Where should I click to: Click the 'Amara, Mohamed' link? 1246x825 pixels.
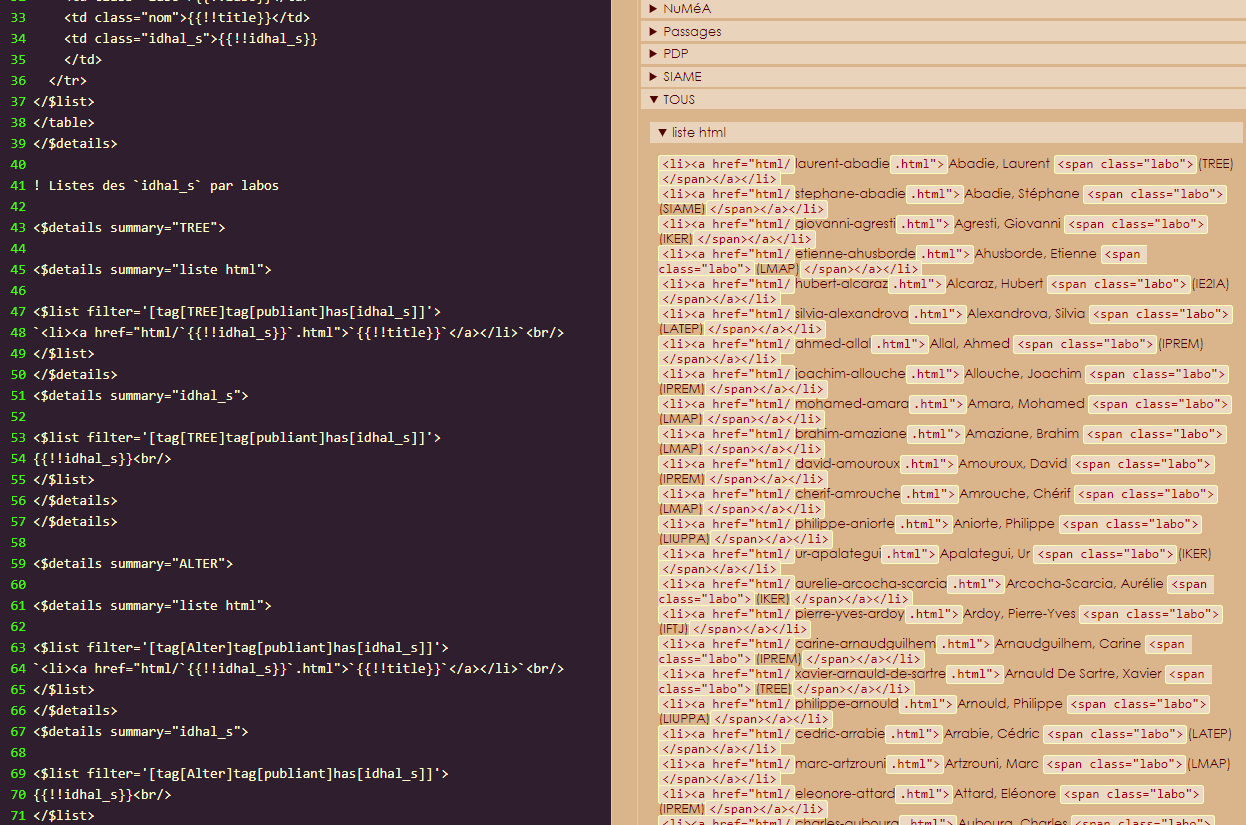click(1025, 404)
